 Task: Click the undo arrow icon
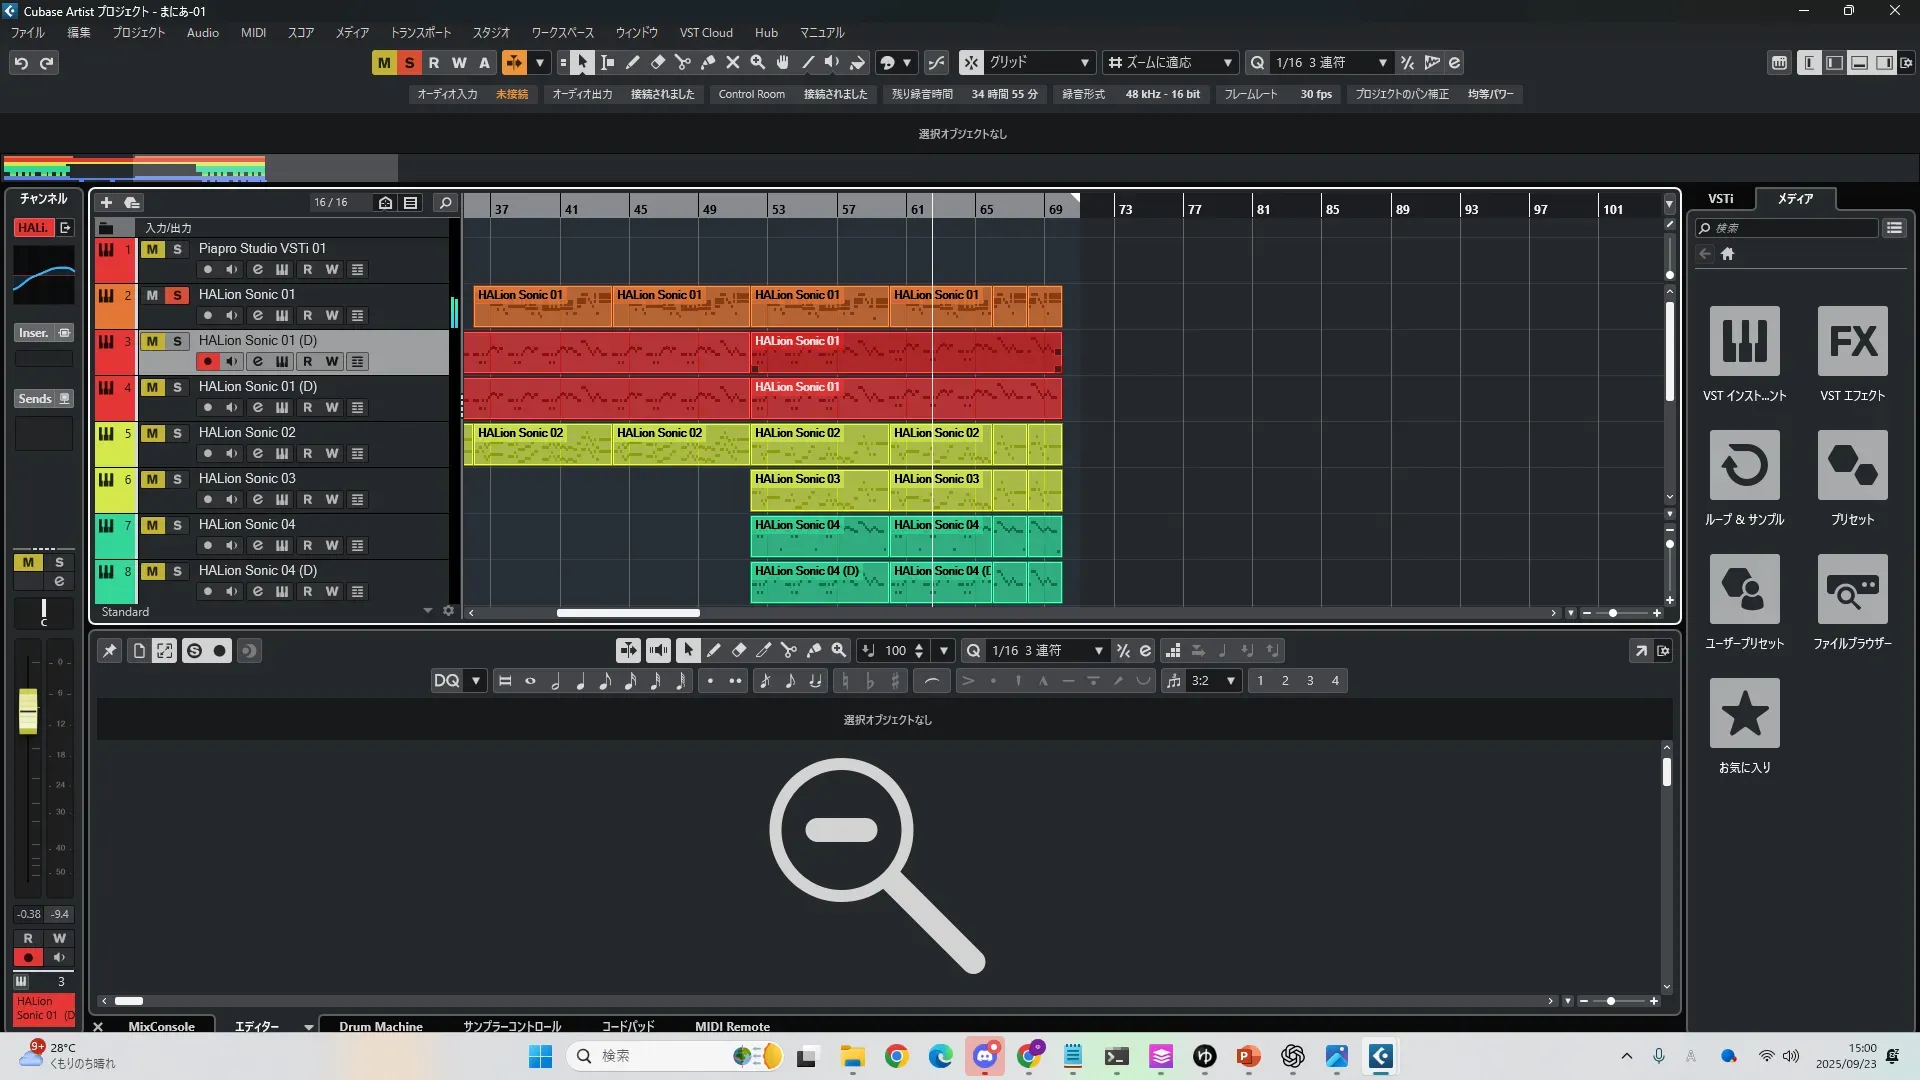[20, 63]
